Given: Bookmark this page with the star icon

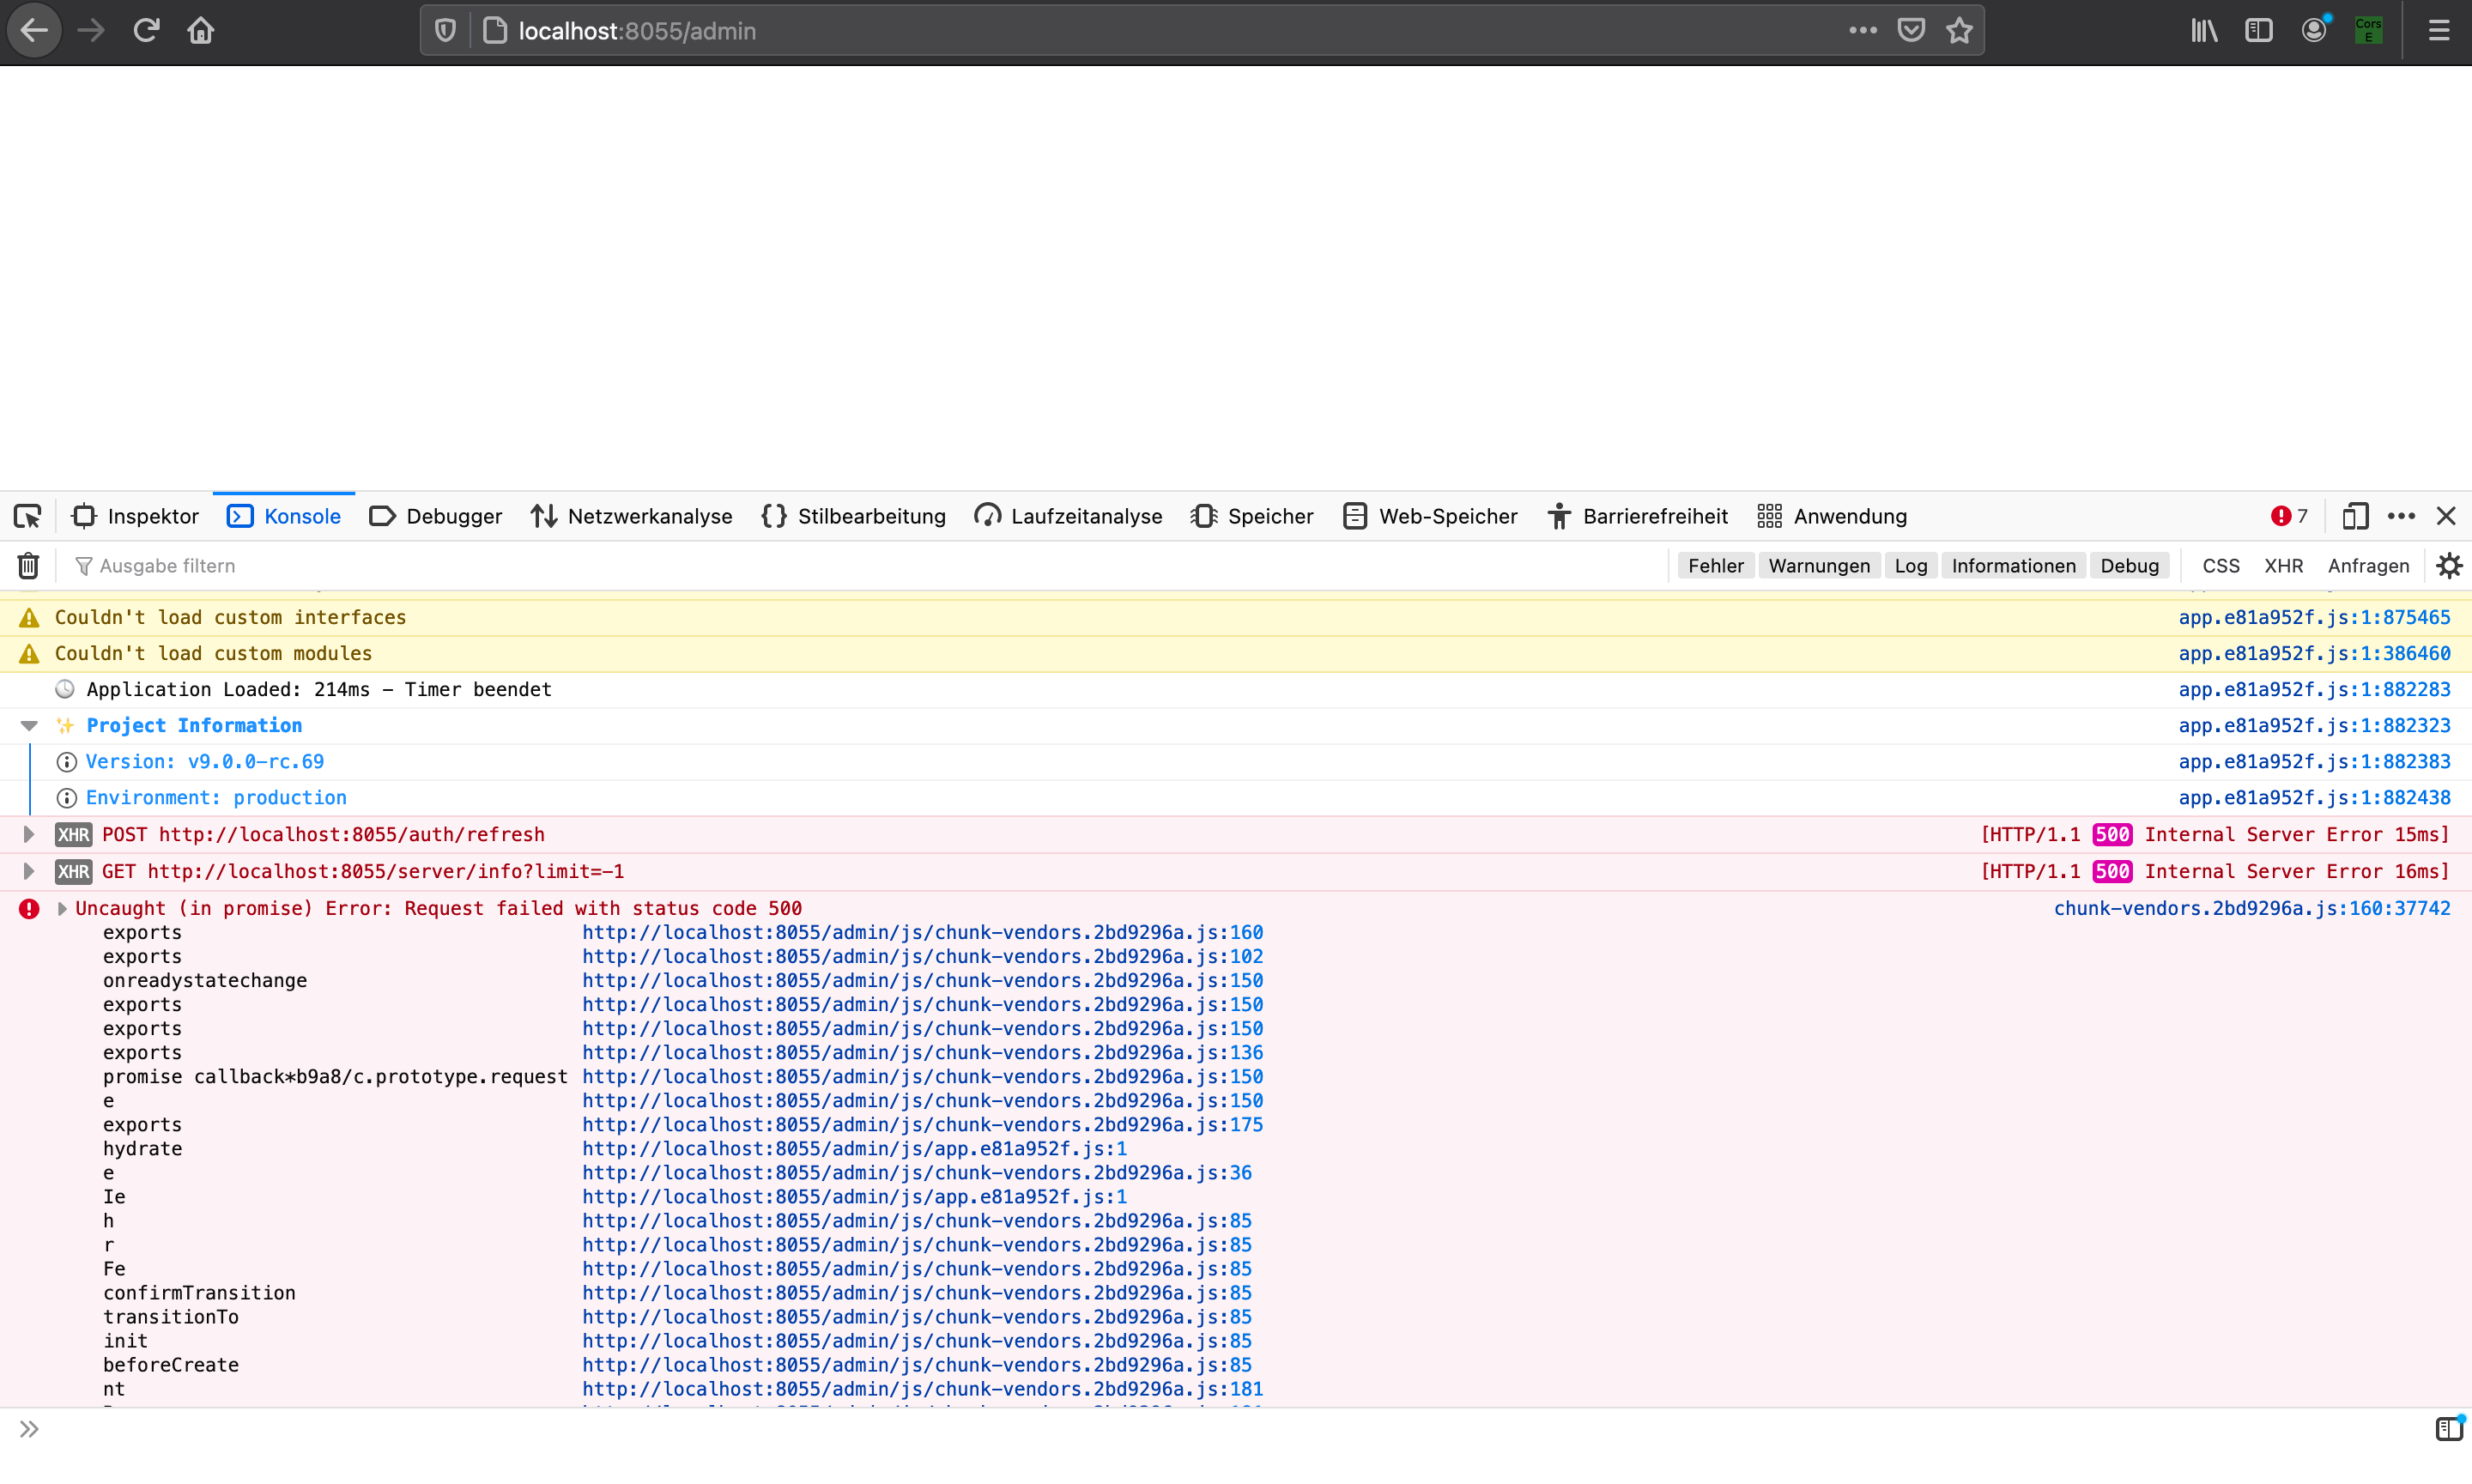Looking at the screenshot, I should [1959, 31].
